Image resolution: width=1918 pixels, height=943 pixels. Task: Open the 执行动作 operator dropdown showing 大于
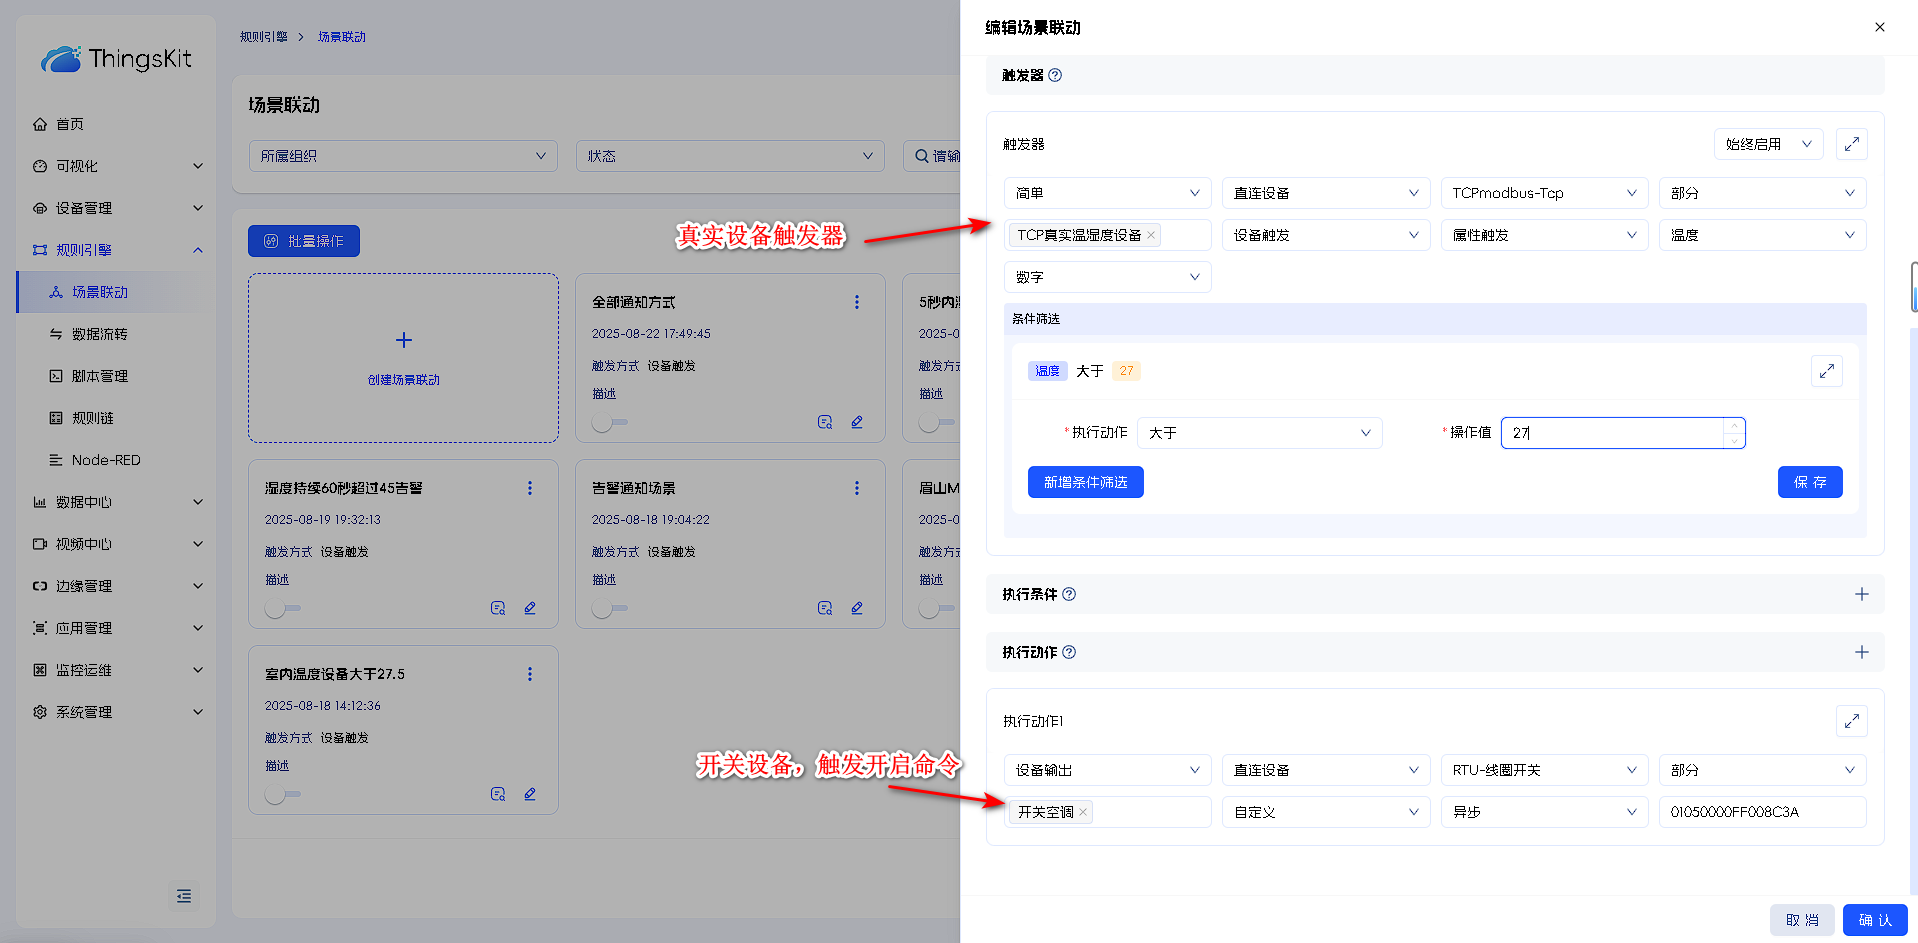[1259, 433]
